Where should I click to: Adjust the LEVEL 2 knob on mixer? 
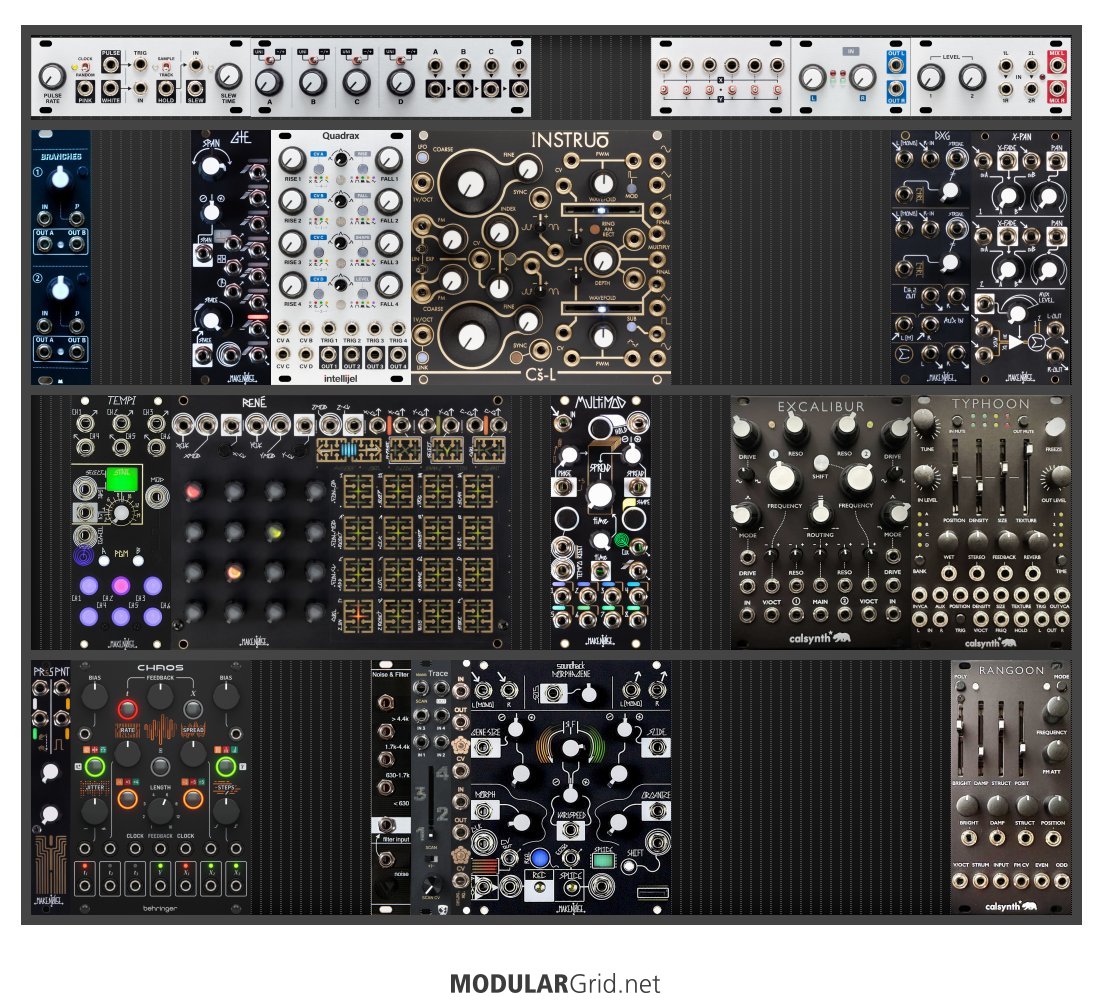click(972, 77)
